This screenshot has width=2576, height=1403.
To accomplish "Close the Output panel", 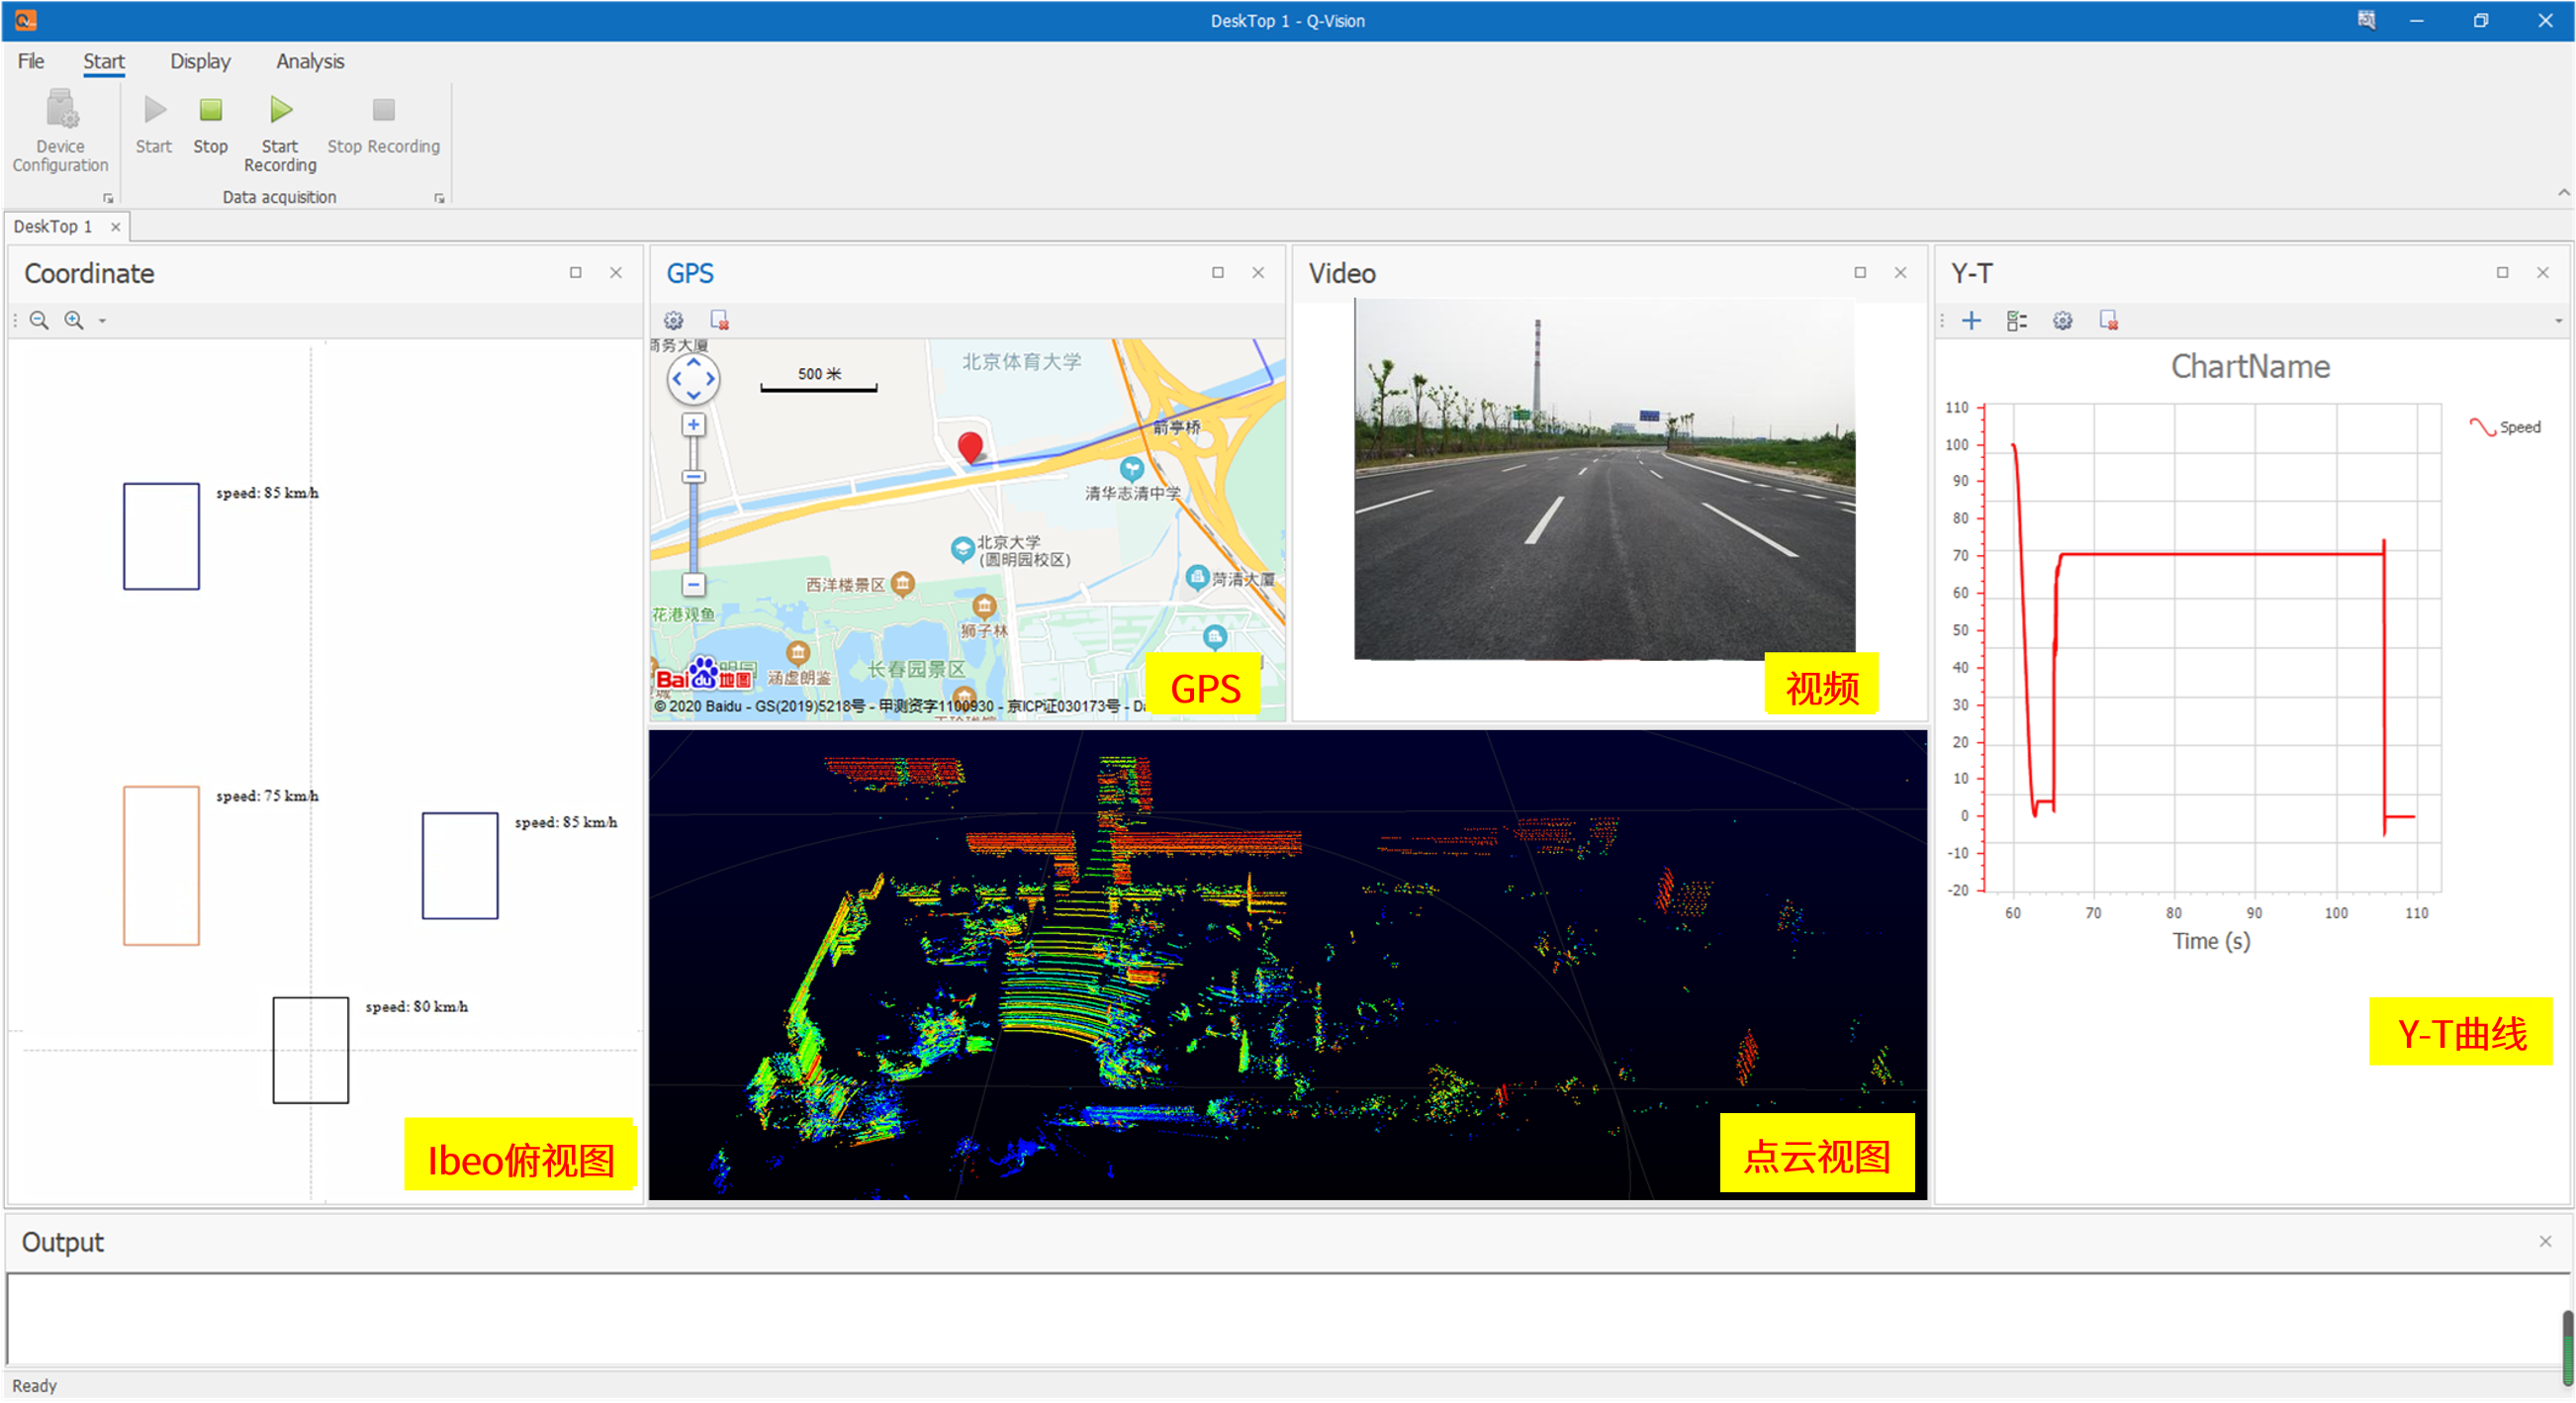I will [2544, 1241].
